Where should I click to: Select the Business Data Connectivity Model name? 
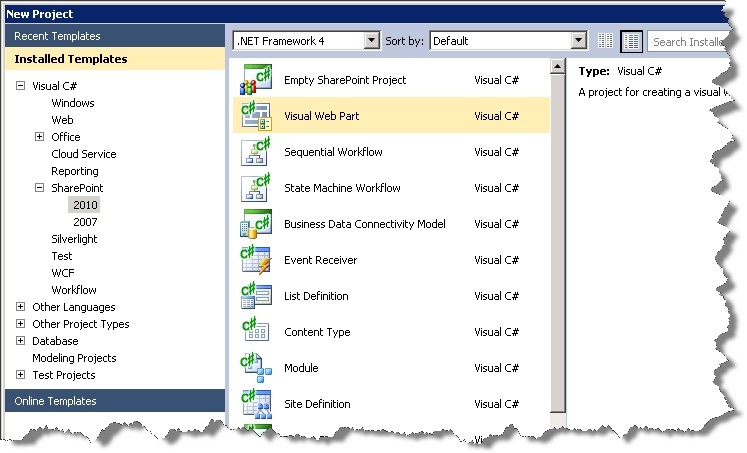(365, 224)
